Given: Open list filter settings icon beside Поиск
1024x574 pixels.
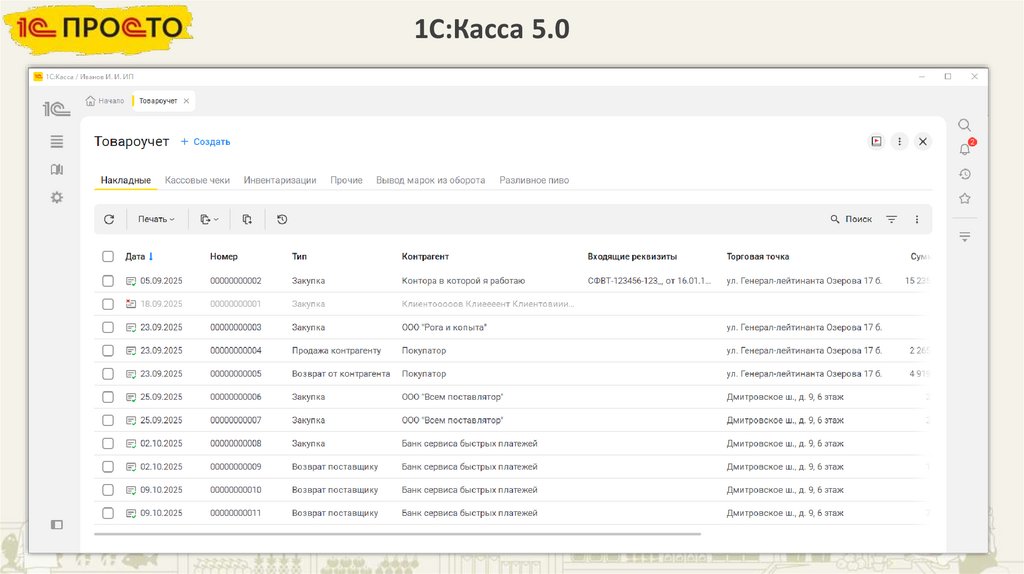Looking at the screenshot, I should (x=891, y=219).
